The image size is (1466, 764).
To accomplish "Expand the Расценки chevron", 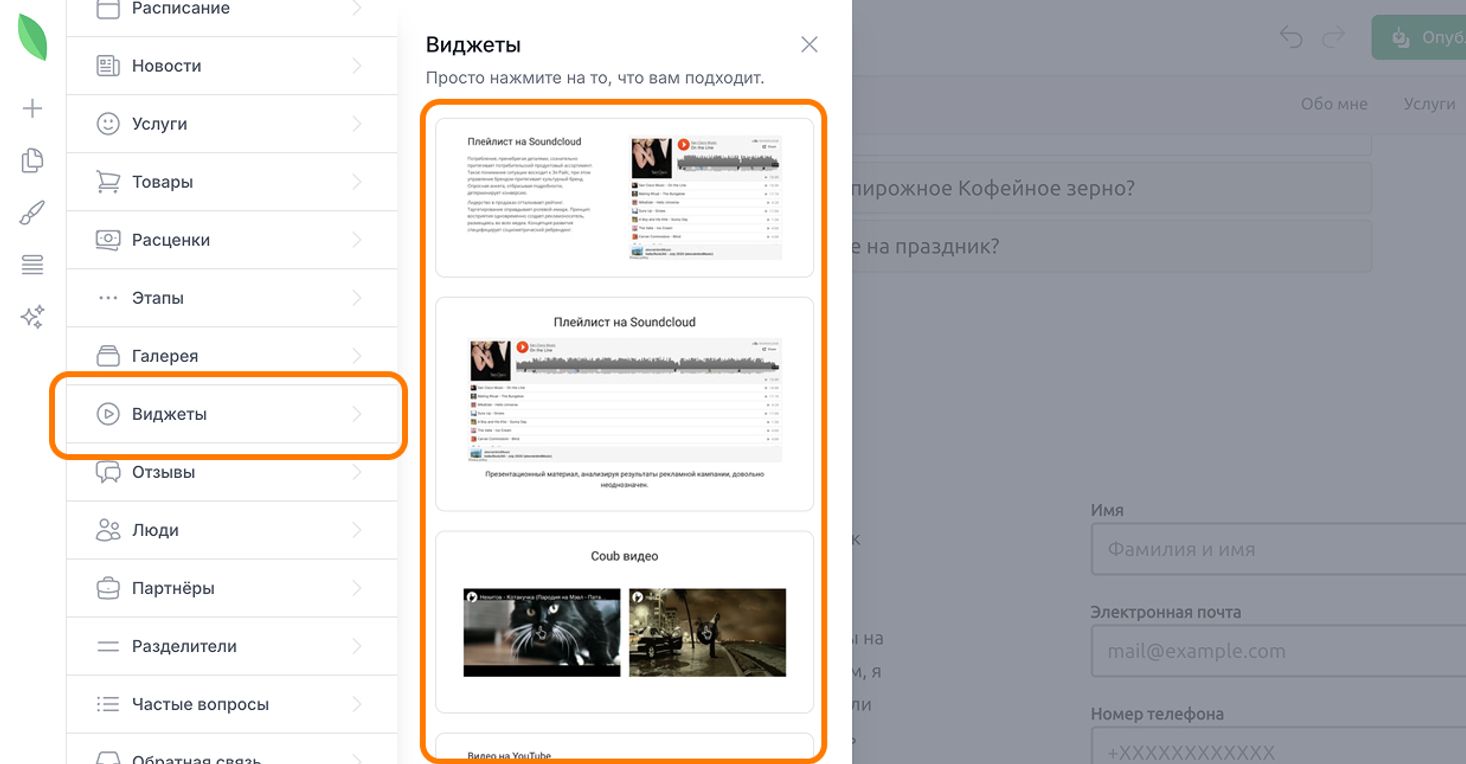I will click(x=357, y=240).
